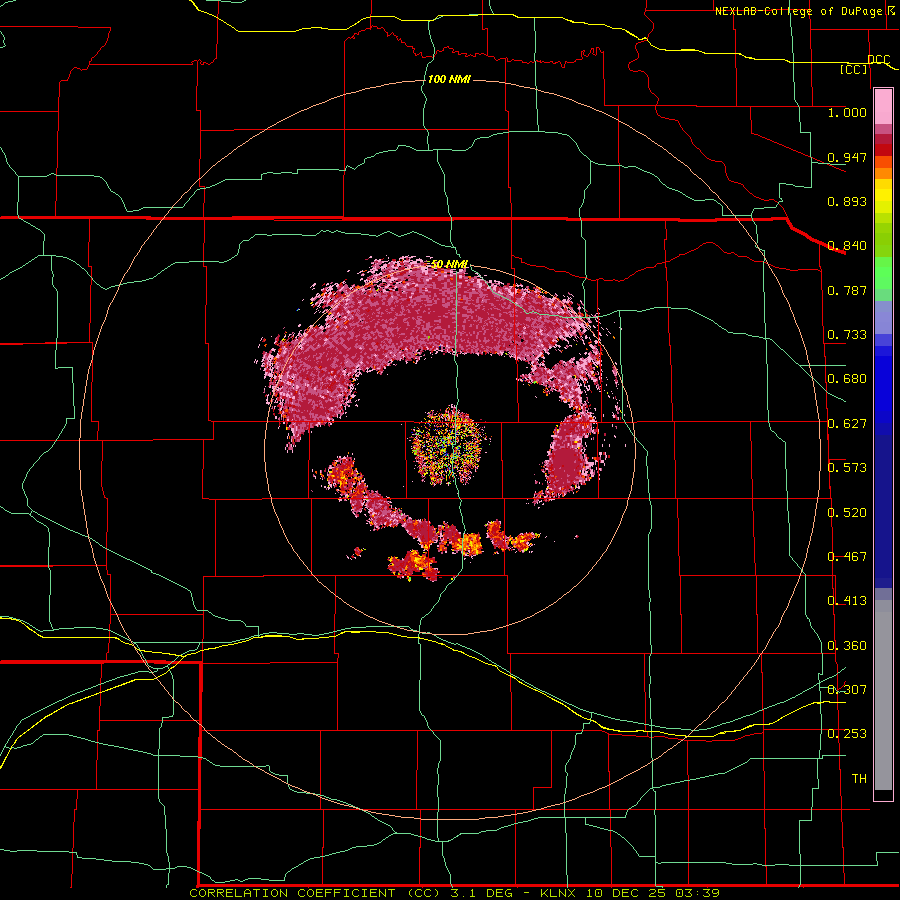900x900 pixels.
Task: Select the 0.840 legend value
Action: pyautogui.click(x=847, y=246)
